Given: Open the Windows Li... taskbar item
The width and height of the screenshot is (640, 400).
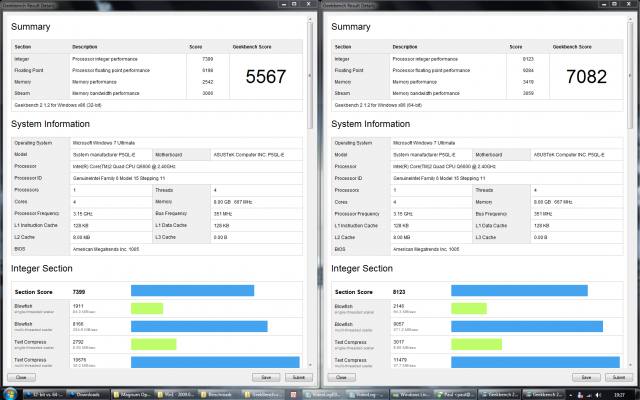Looking at the screenshot, I should coord(419,394).
